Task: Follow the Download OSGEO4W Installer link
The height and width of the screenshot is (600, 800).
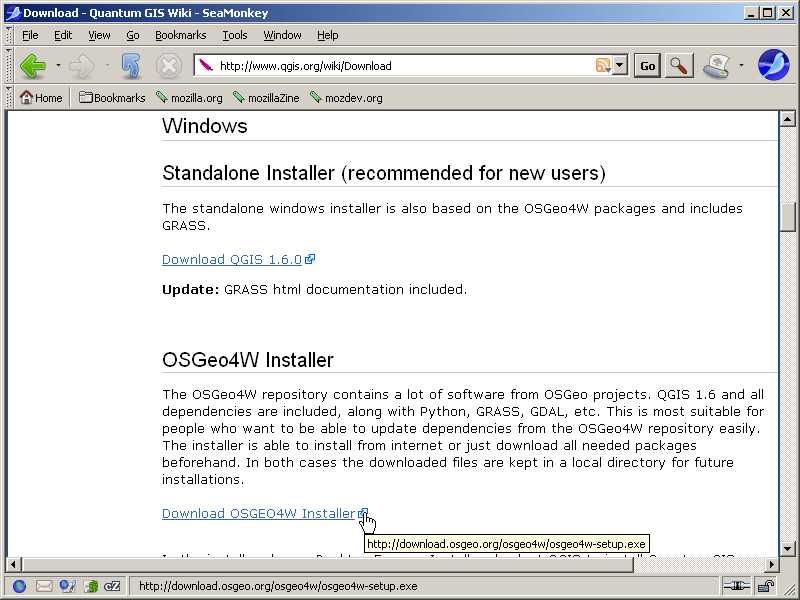Action: click(x=258, y=513)
